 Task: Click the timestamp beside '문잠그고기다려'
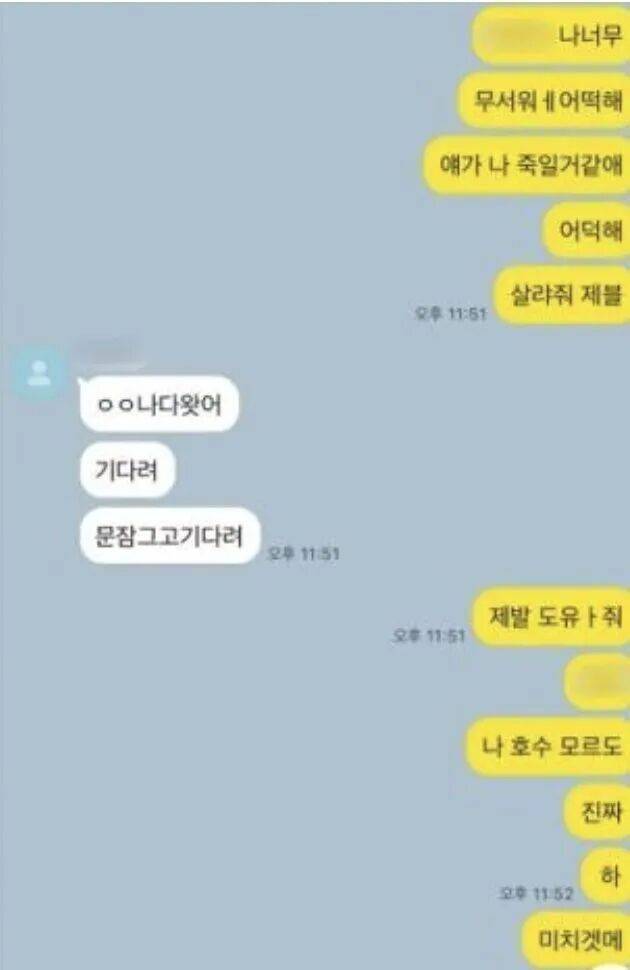point(303,553)
